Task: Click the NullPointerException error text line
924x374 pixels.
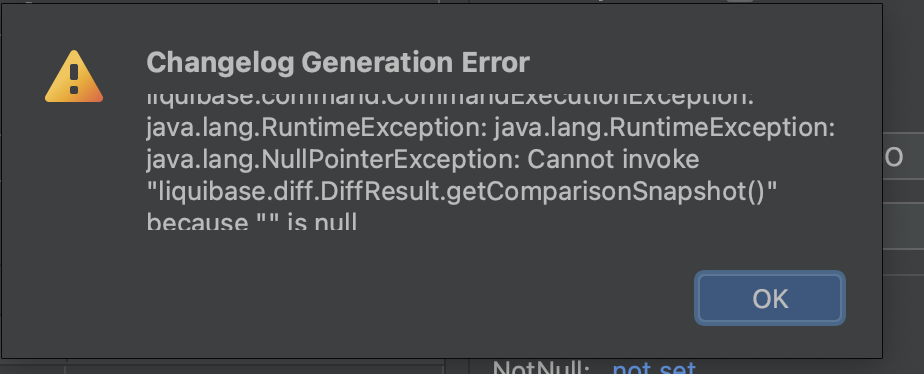Action: point(423,159)
